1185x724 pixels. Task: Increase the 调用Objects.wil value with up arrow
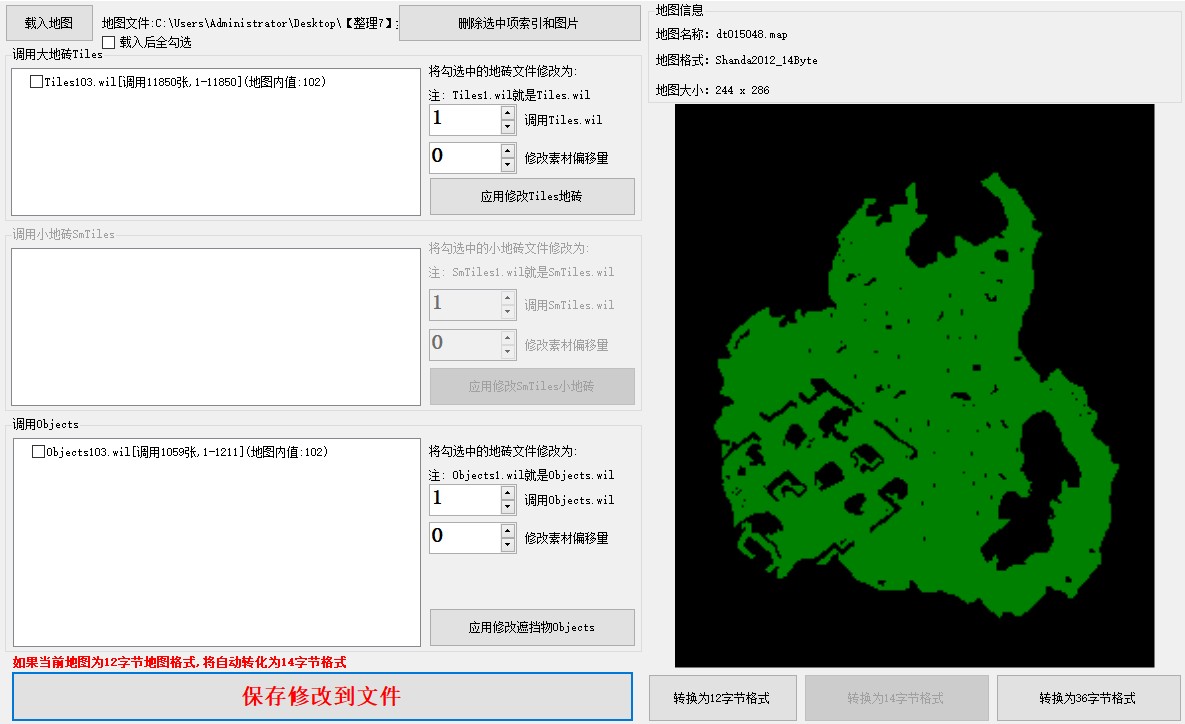(x=508, y=493)
